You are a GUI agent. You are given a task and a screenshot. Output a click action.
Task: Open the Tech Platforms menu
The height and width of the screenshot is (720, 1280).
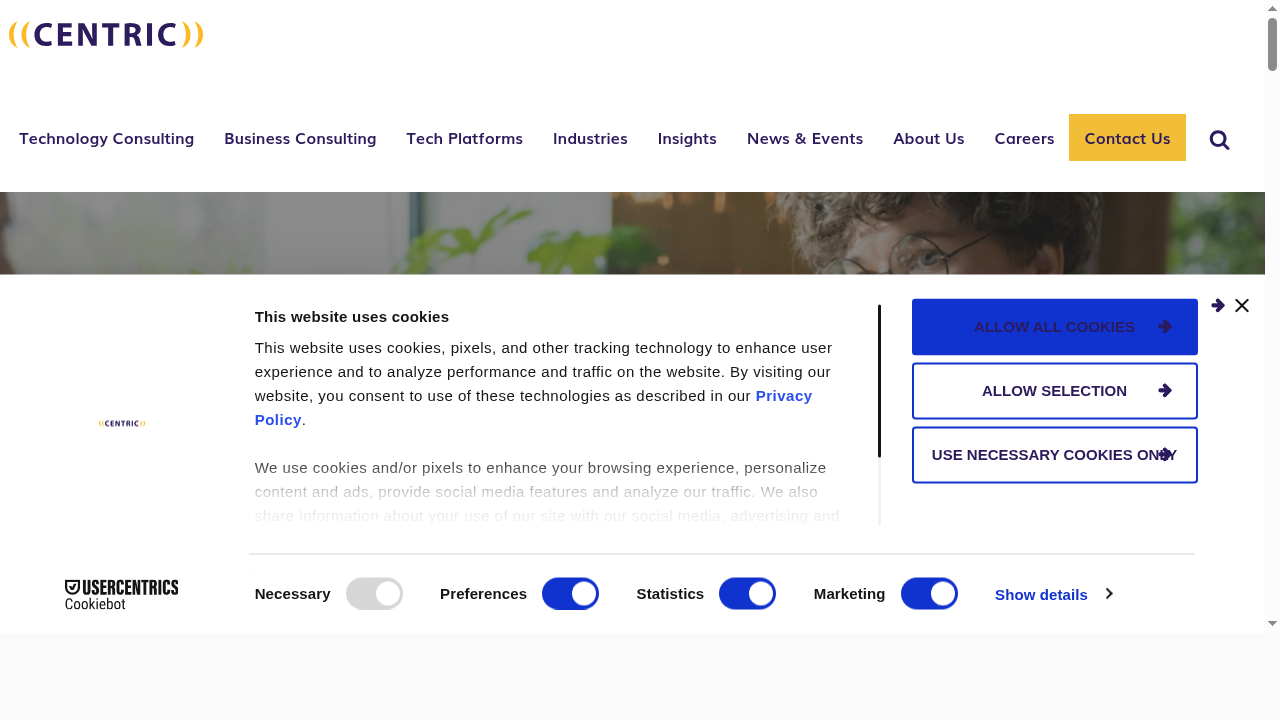pos(464,138)
